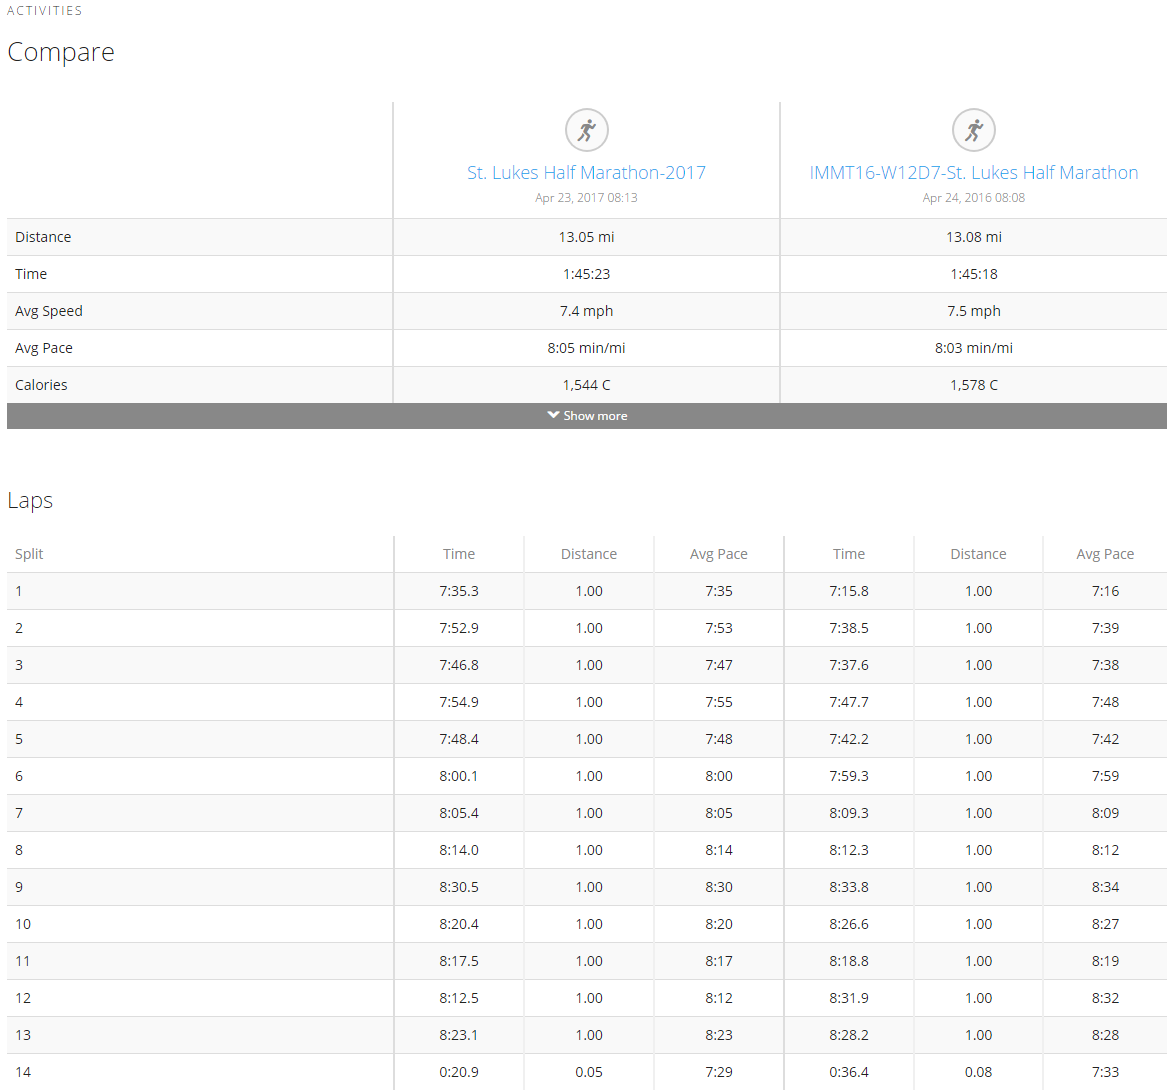The image size is (1169, 1090).
Task: Click the Compare page heading
Action: click(x=61, y=52)
